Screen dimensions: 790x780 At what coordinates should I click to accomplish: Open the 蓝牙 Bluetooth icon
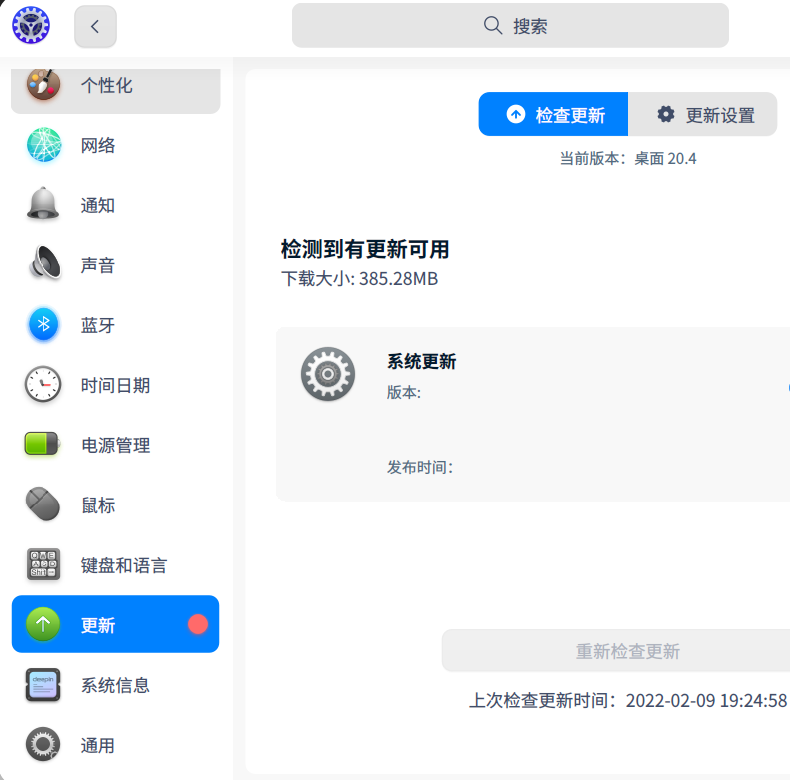tap(44, 324)
